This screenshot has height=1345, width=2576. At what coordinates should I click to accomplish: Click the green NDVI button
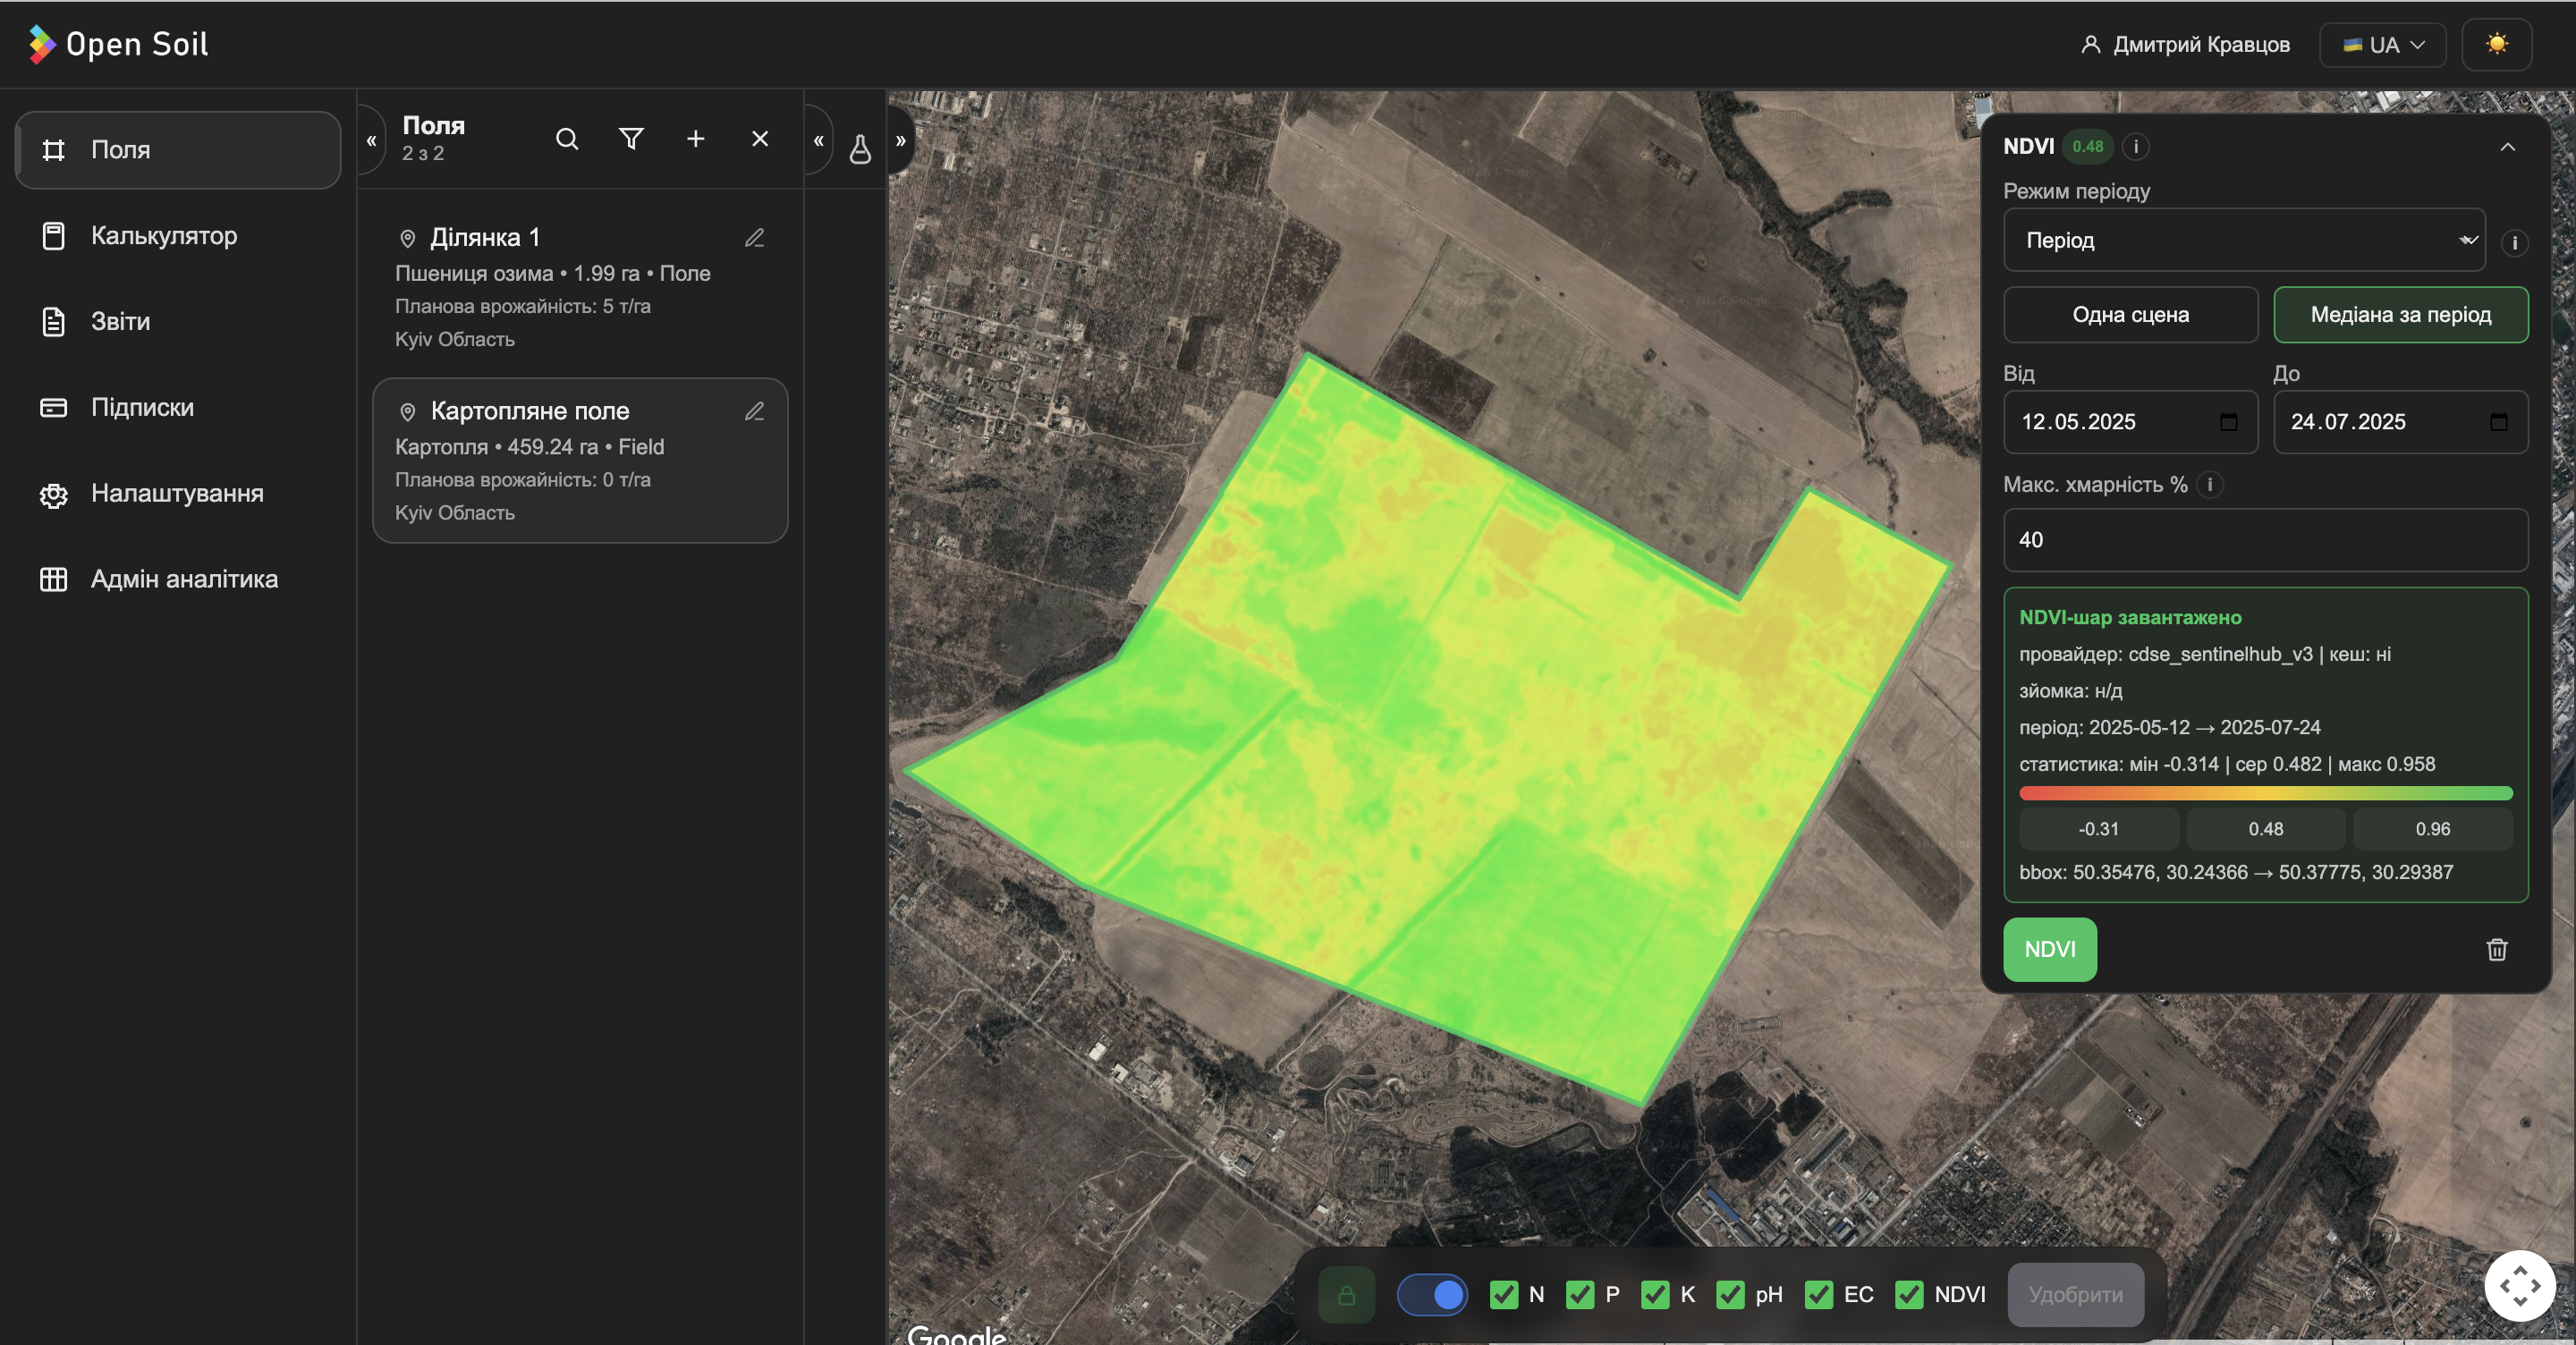pyautogui.click(x=2049, y=949)
